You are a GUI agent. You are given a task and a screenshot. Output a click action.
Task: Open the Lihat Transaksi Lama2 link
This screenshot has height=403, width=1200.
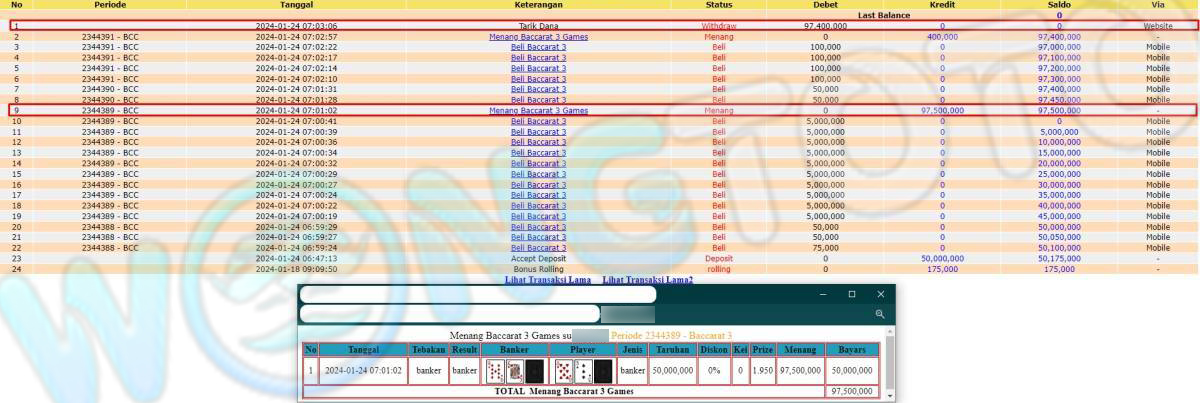[647, 280]
